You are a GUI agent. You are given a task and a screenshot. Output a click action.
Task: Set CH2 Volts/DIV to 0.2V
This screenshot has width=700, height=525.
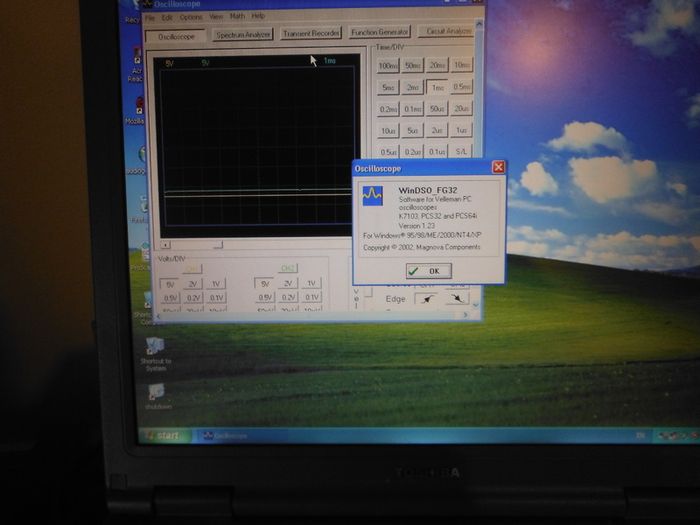click(288, 297)
